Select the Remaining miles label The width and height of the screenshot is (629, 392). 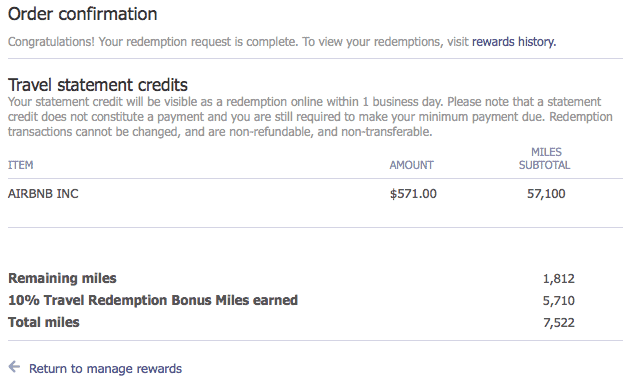tap(62, 278)
